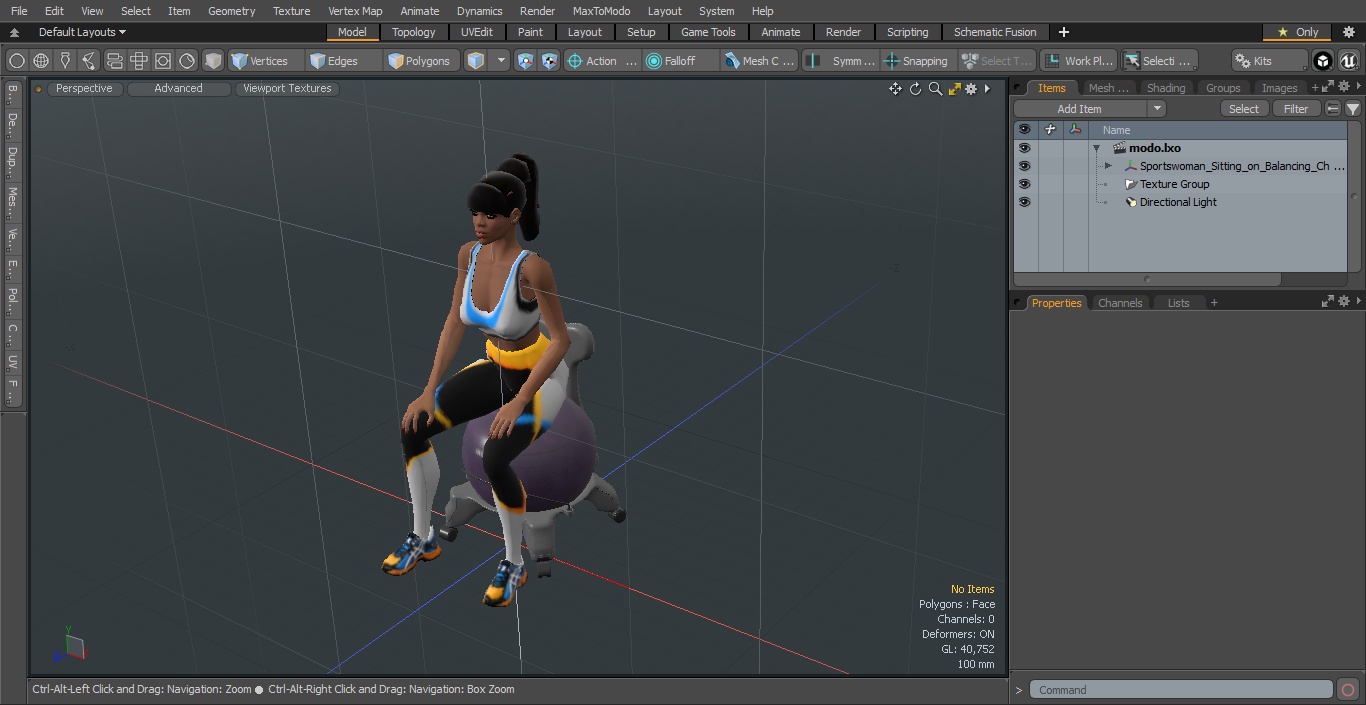This screenshot has height=705, width=1366.
Task: Click the Add Item button
Action: tap(1079, 109)
